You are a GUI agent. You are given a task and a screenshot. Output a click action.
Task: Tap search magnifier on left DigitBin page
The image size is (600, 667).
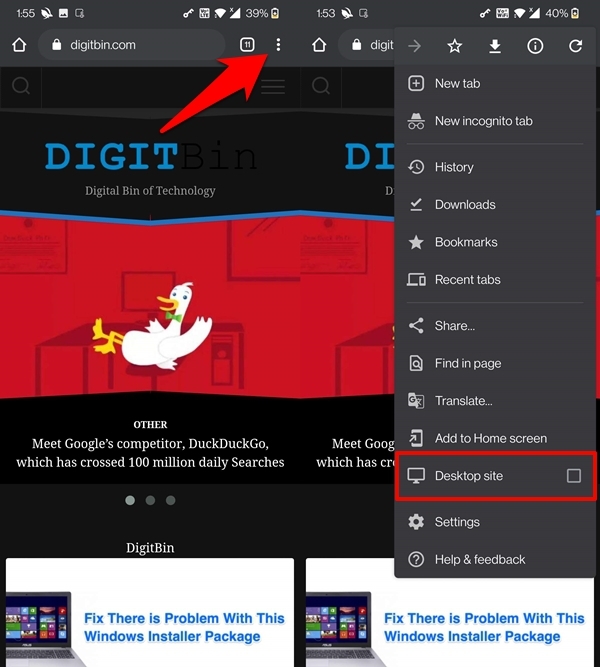coord(21,86)
